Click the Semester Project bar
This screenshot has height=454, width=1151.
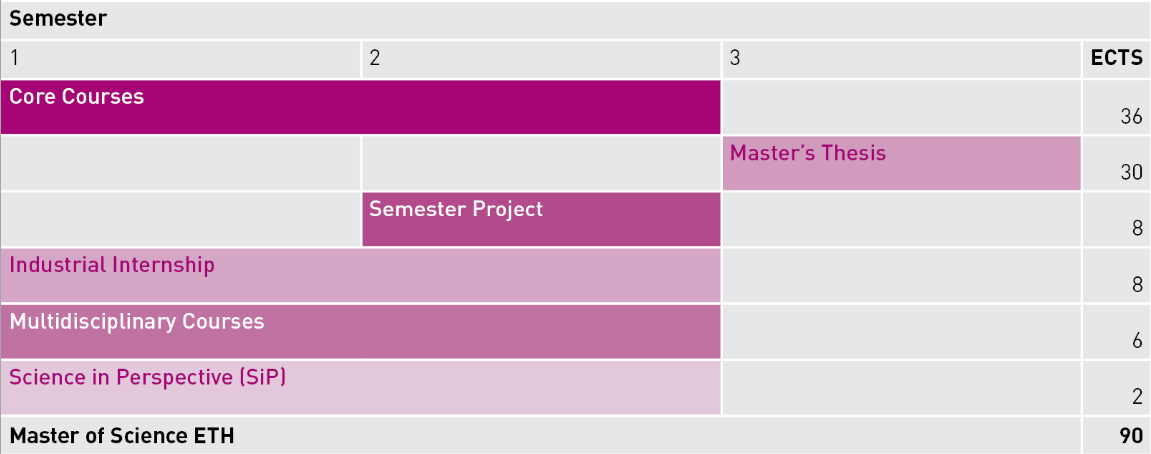(542, 220)
